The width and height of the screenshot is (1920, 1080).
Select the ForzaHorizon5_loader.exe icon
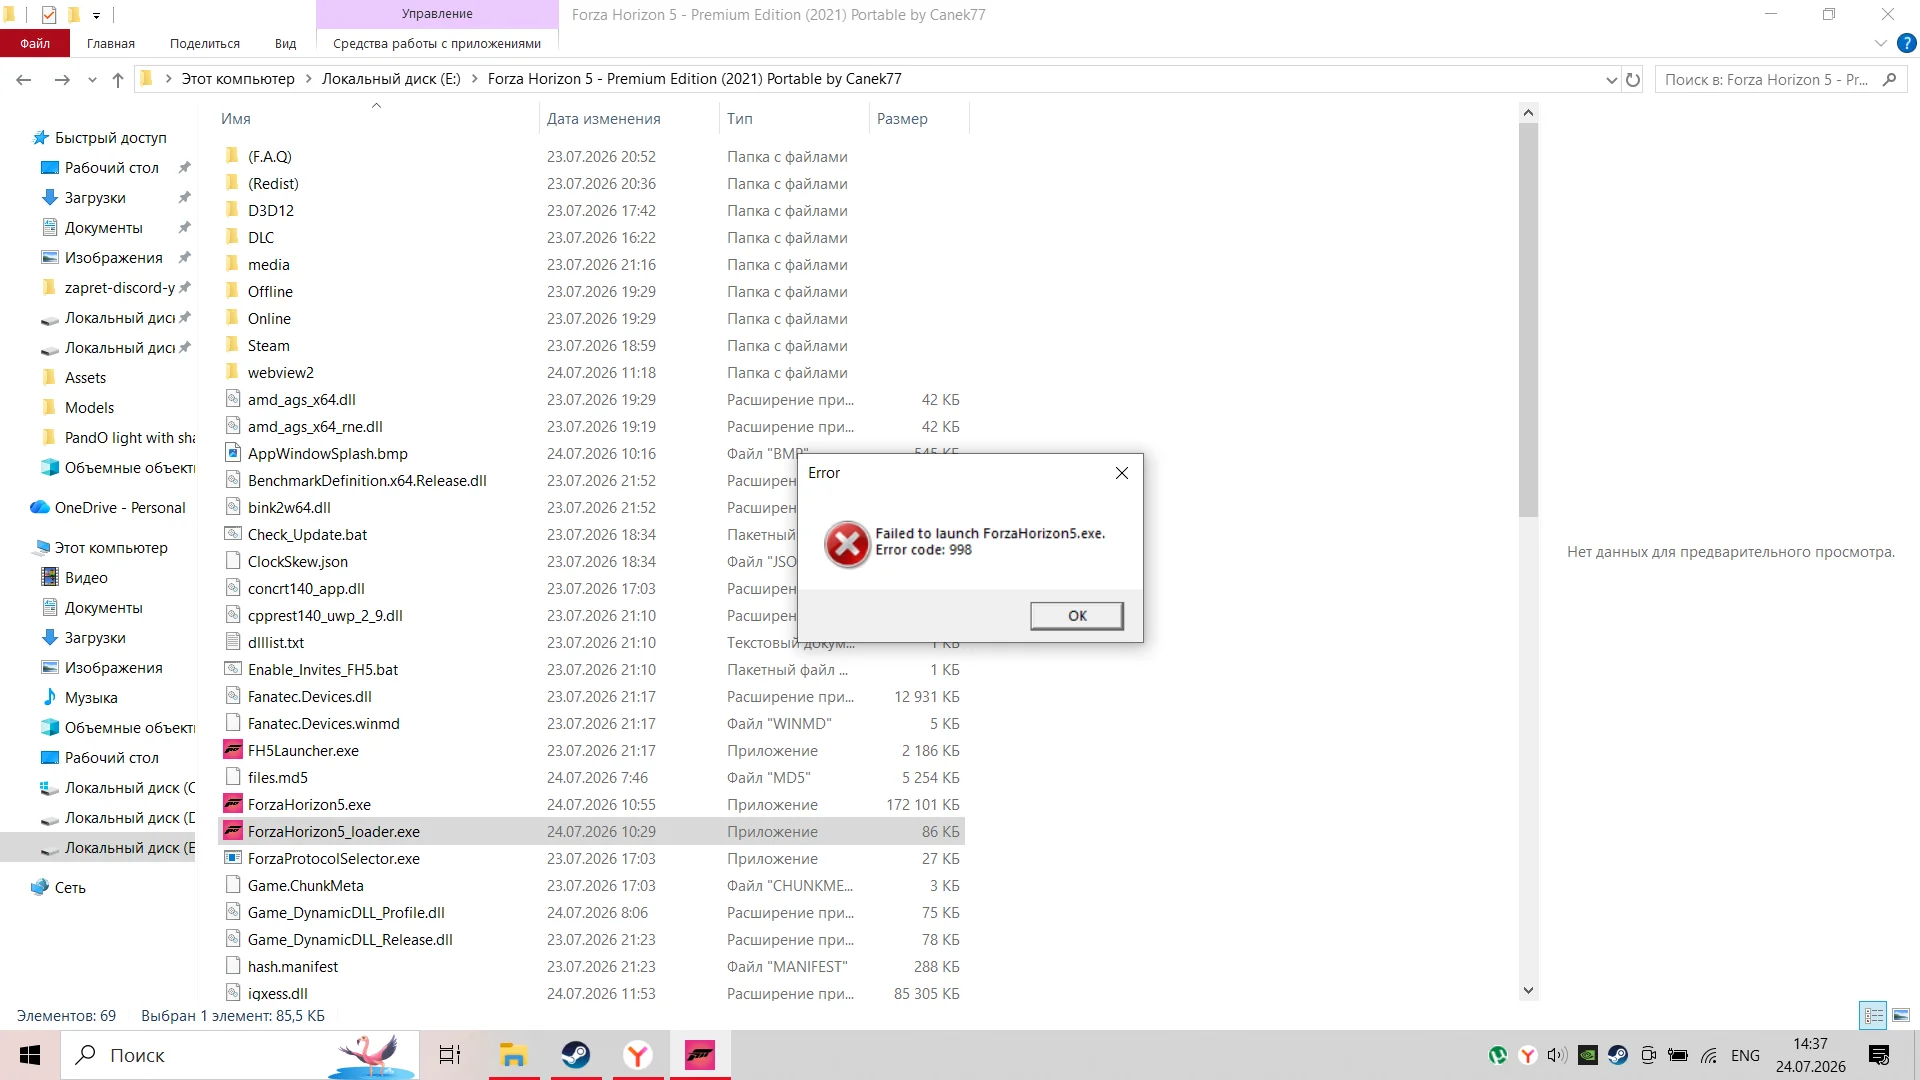click(233, 831)
